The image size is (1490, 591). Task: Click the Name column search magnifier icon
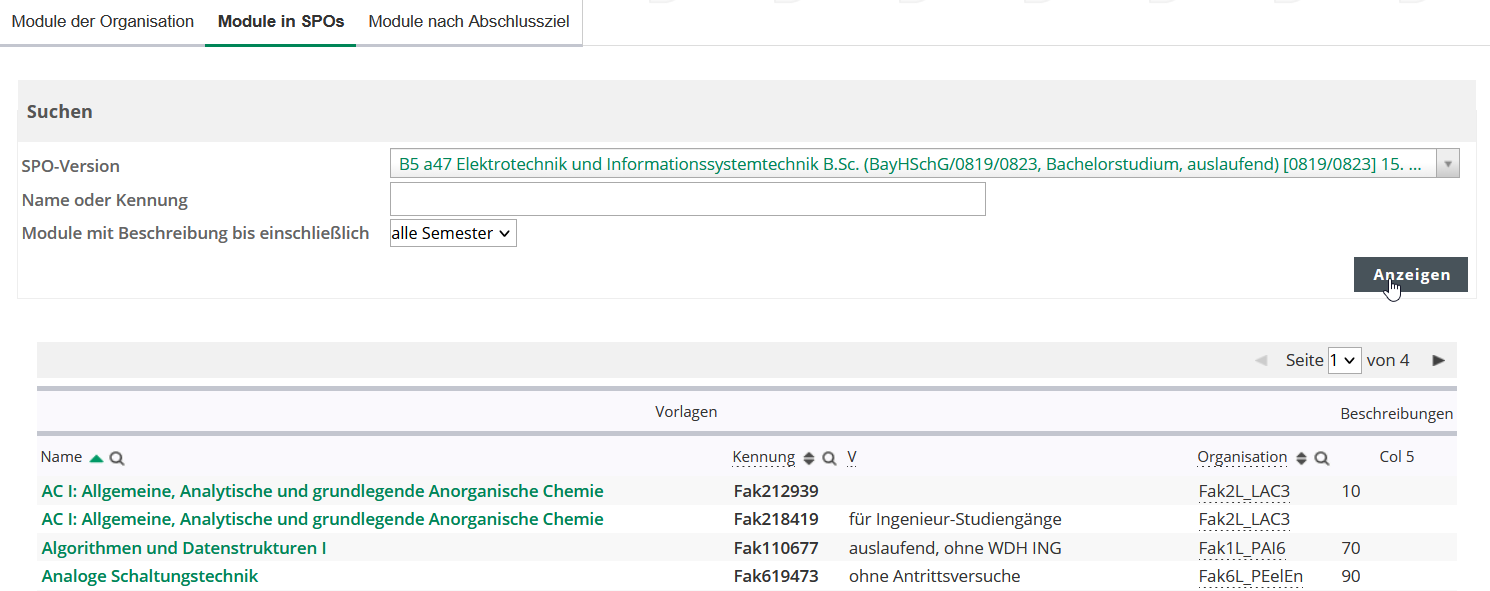click(117, 458)
